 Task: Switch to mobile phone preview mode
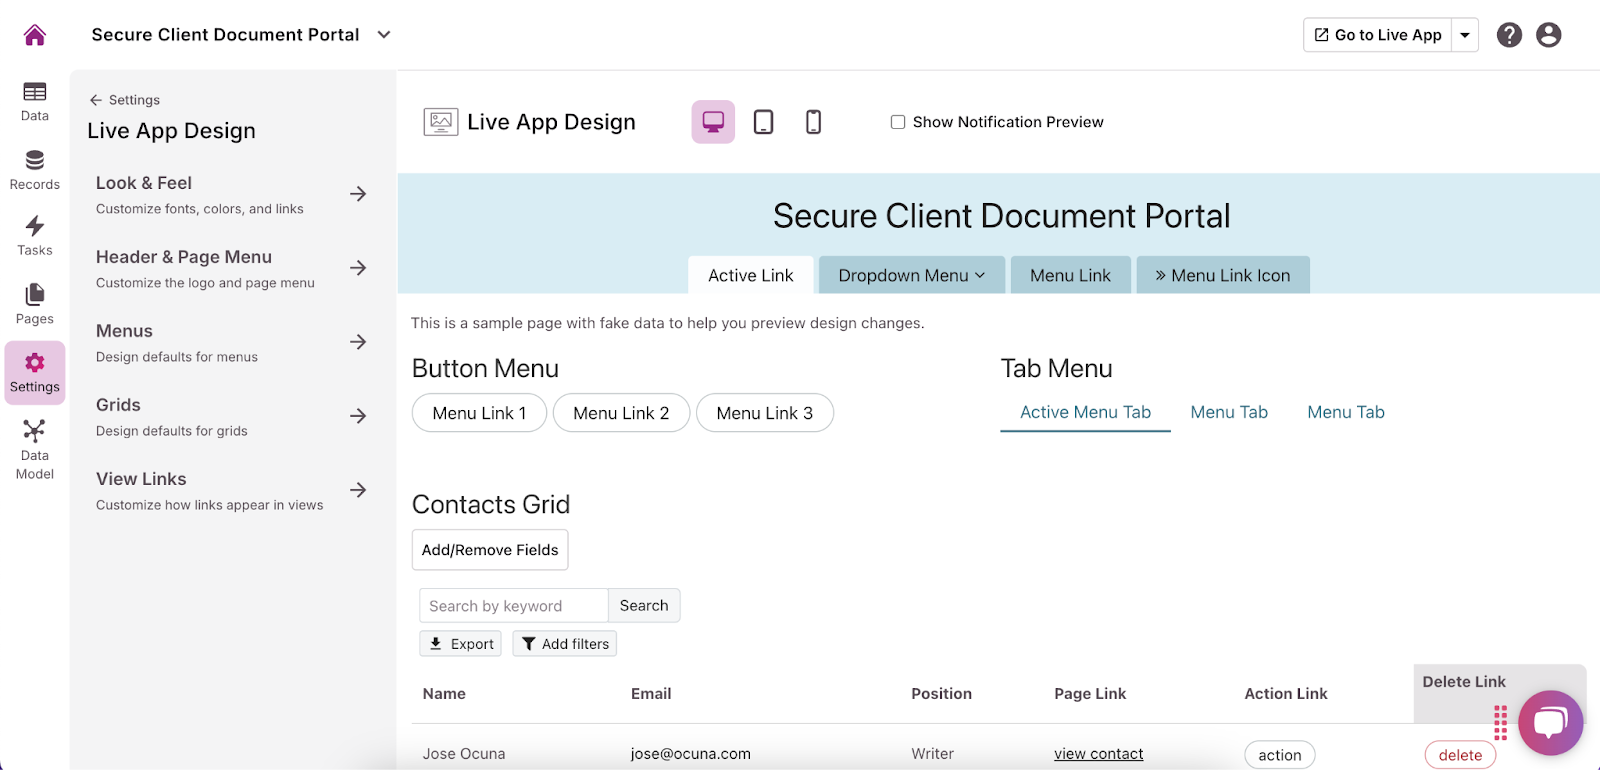tap(813, 122)
